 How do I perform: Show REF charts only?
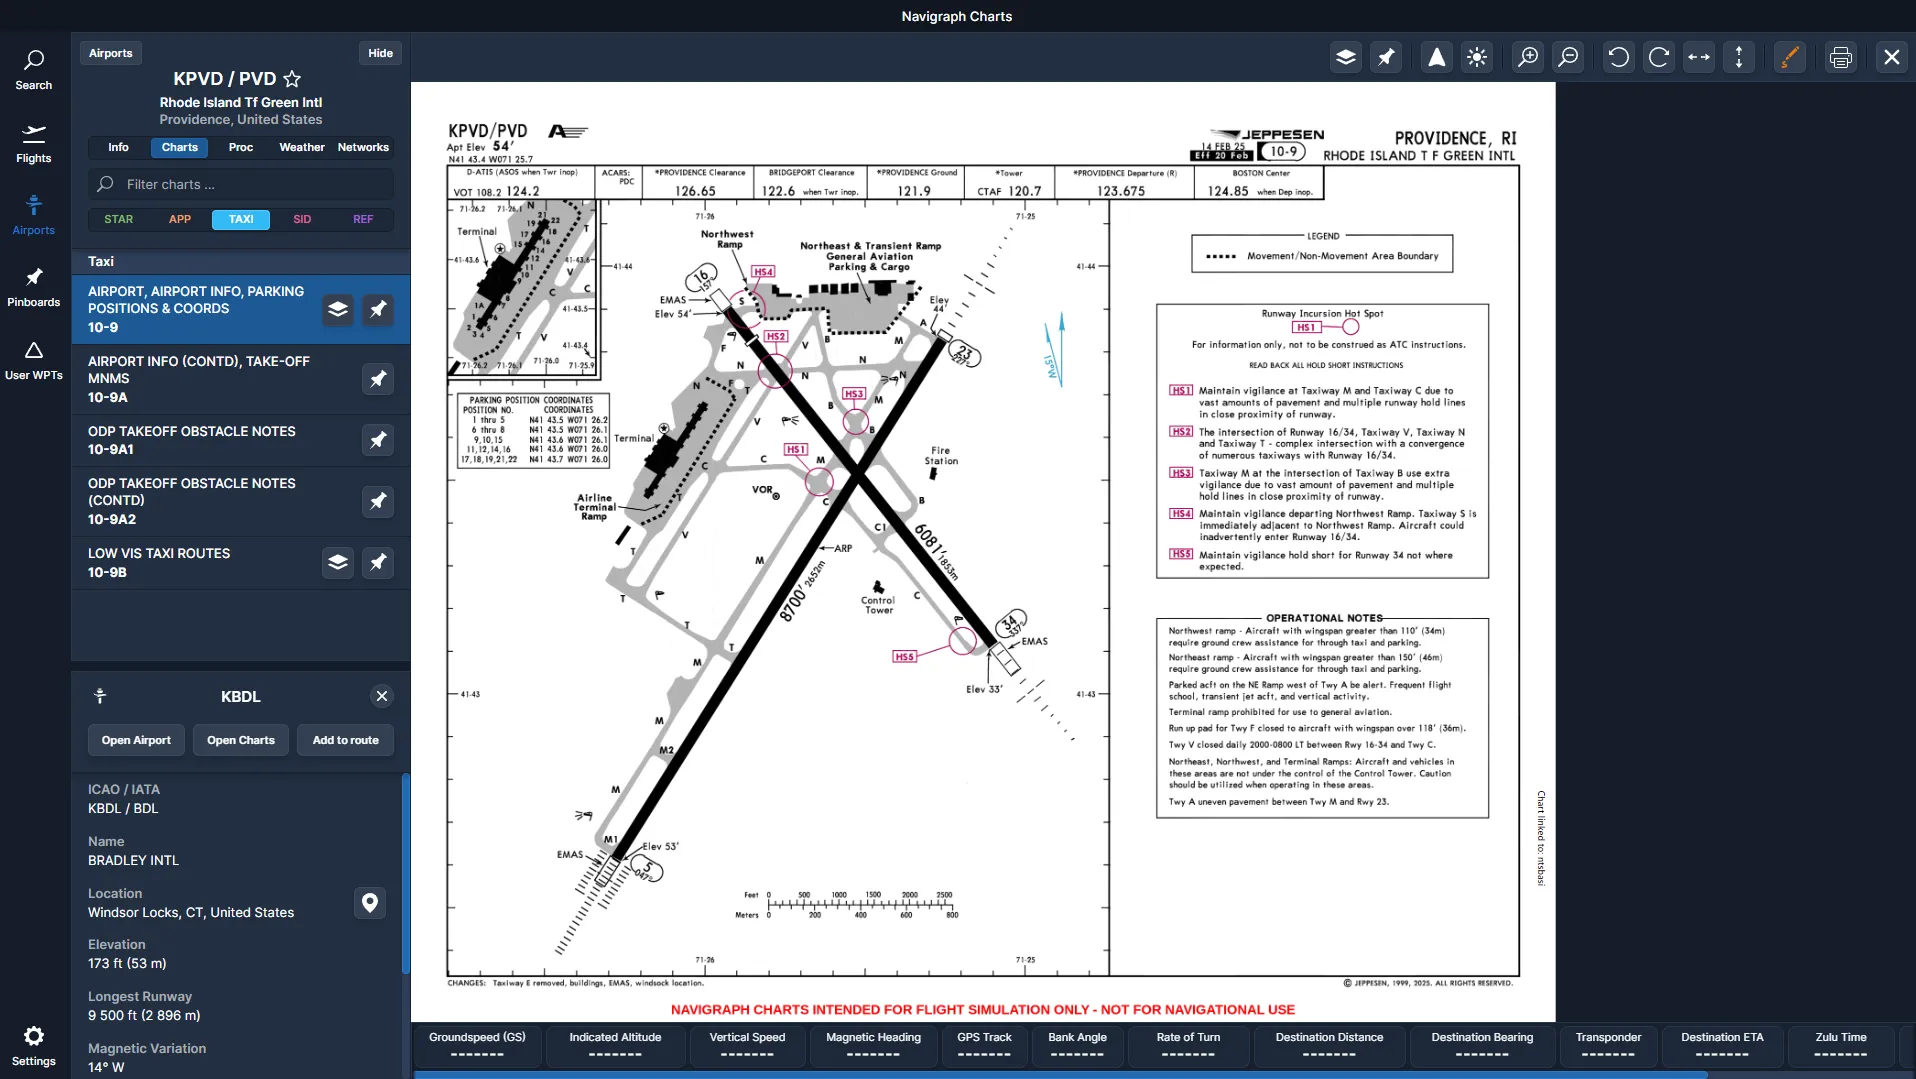coord(362,219)
